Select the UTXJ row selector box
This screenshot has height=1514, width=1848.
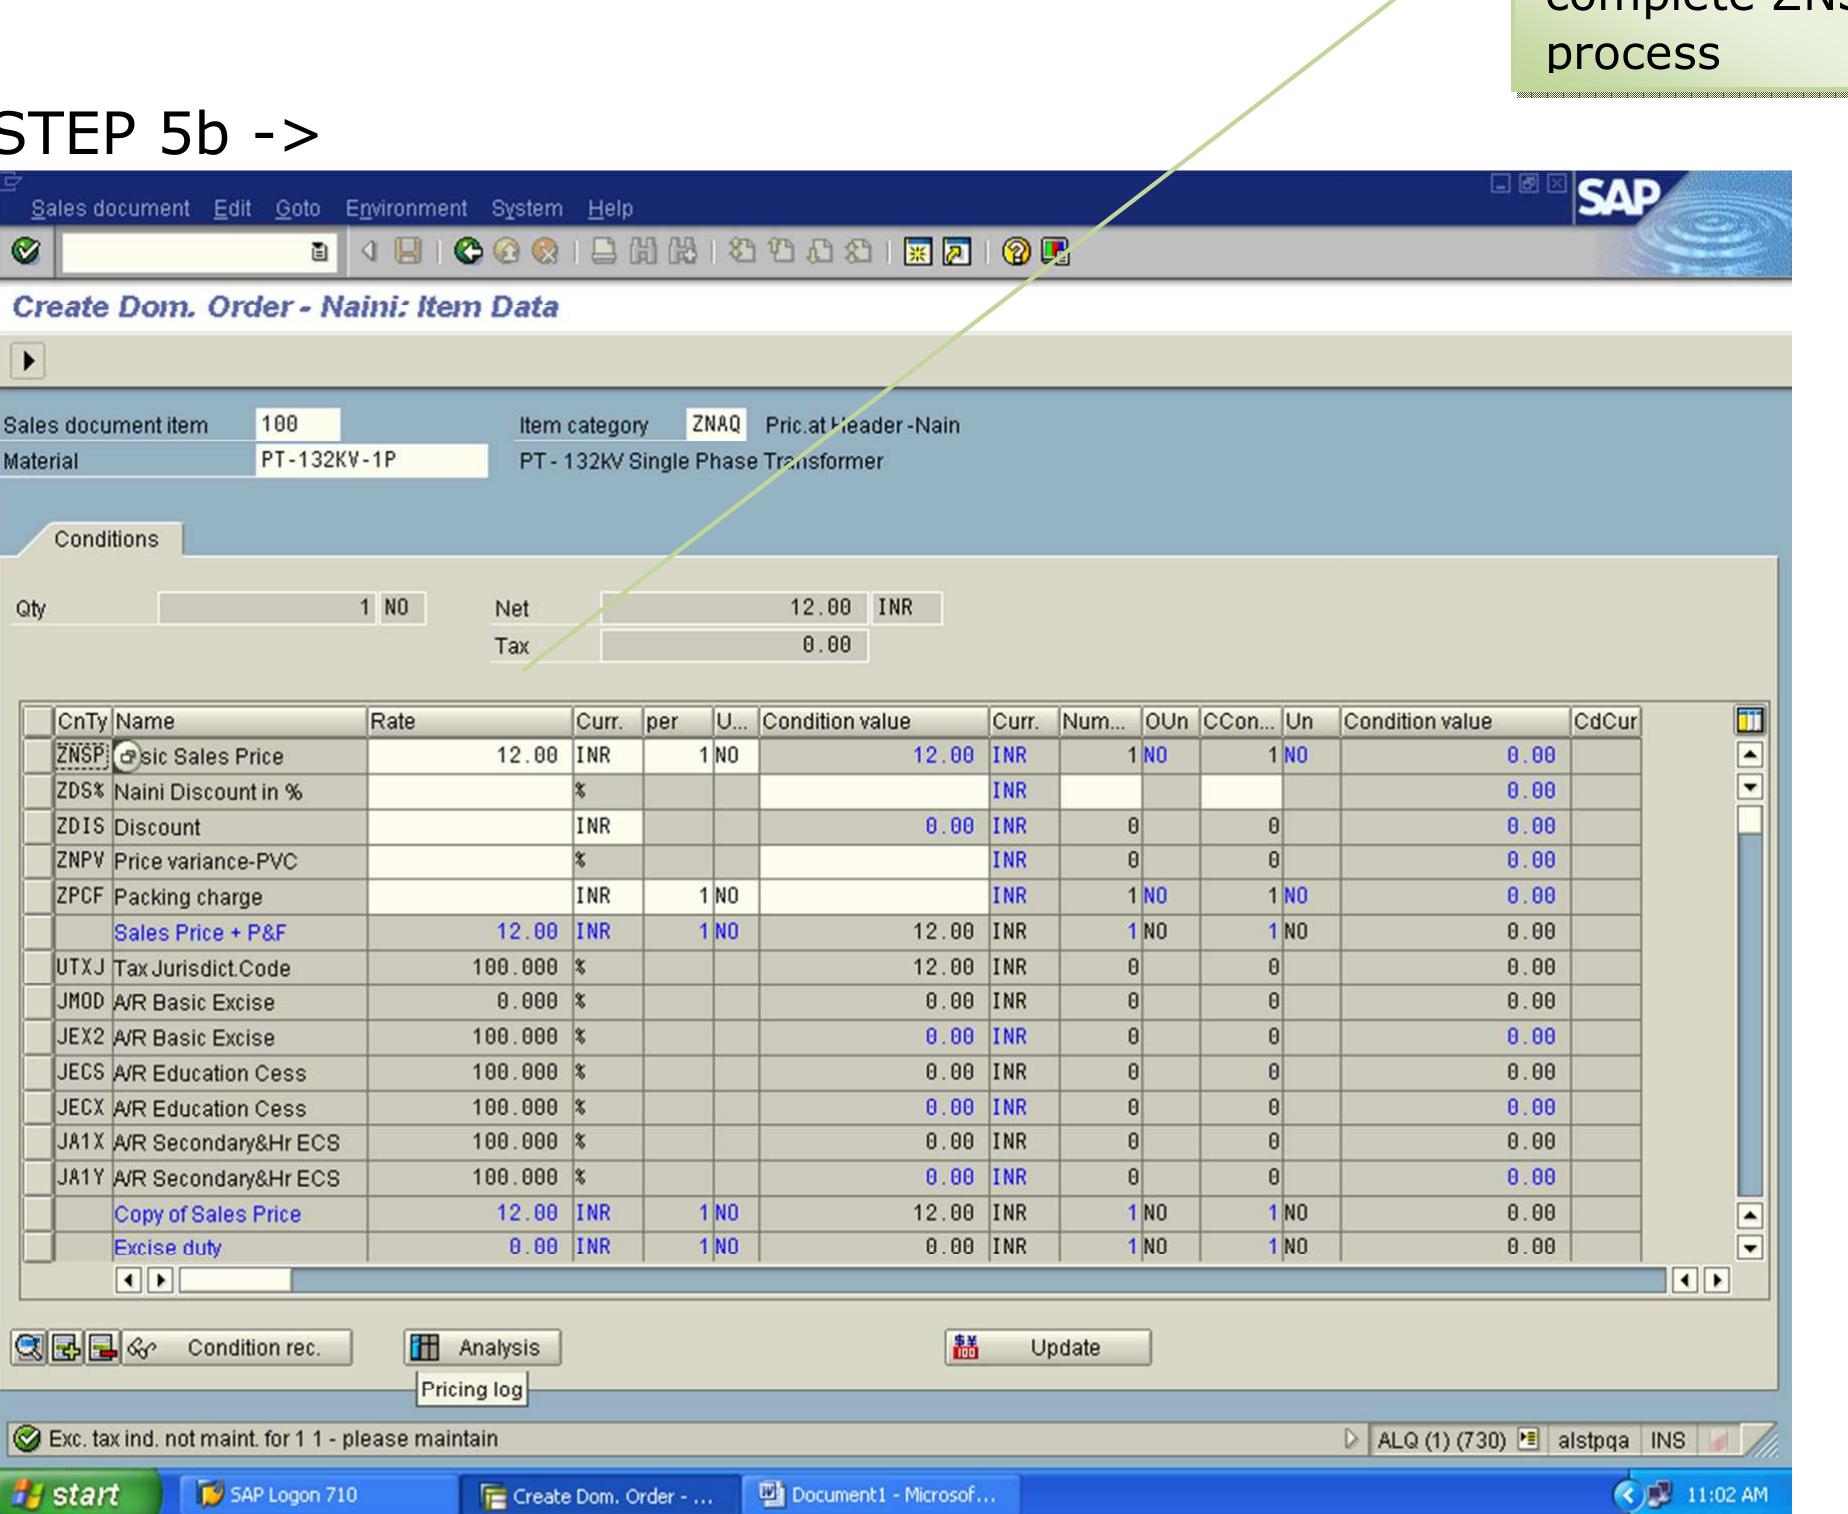coord(38,967)
